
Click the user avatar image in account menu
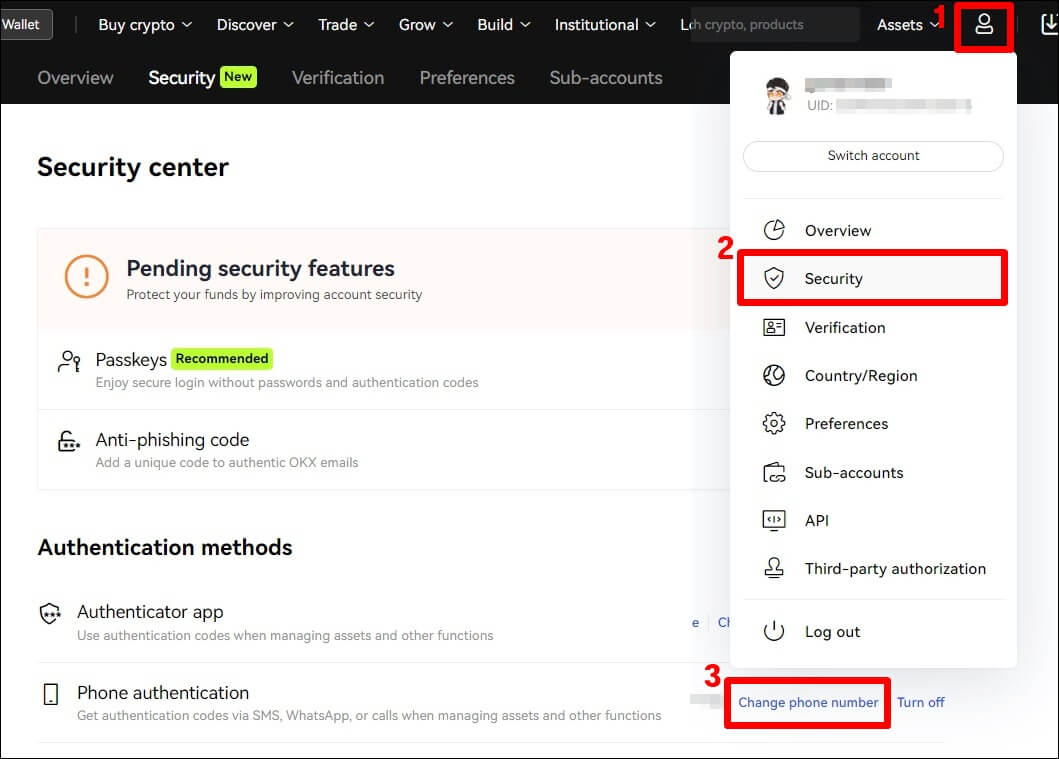coord(777,96)
